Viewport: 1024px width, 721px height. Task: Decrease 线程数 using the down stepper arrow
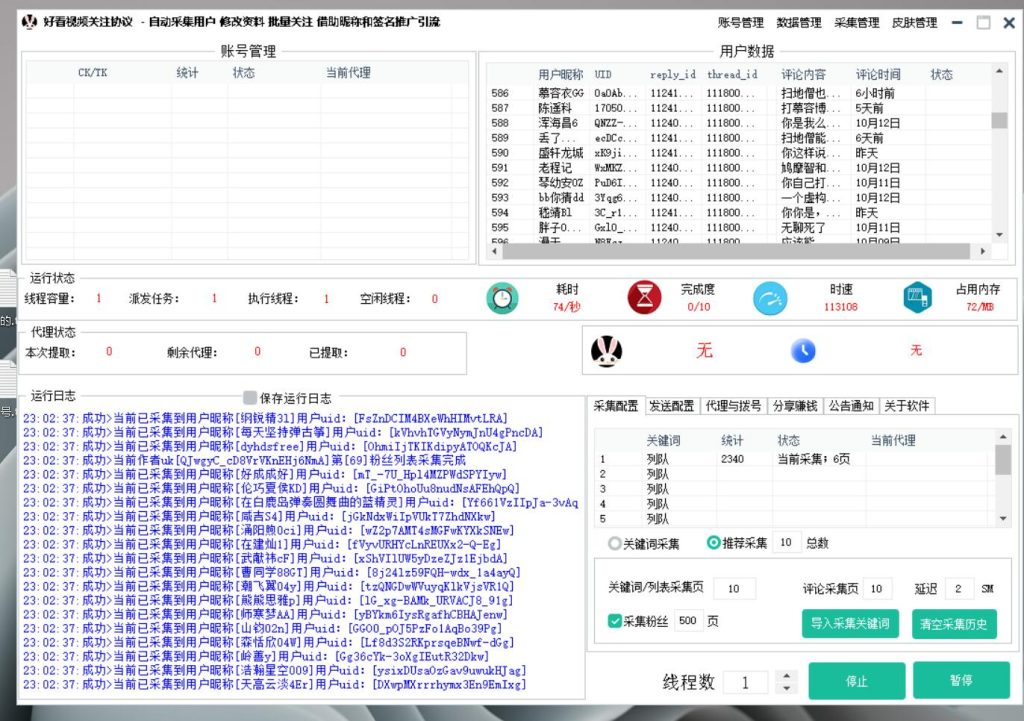point(789,688)
